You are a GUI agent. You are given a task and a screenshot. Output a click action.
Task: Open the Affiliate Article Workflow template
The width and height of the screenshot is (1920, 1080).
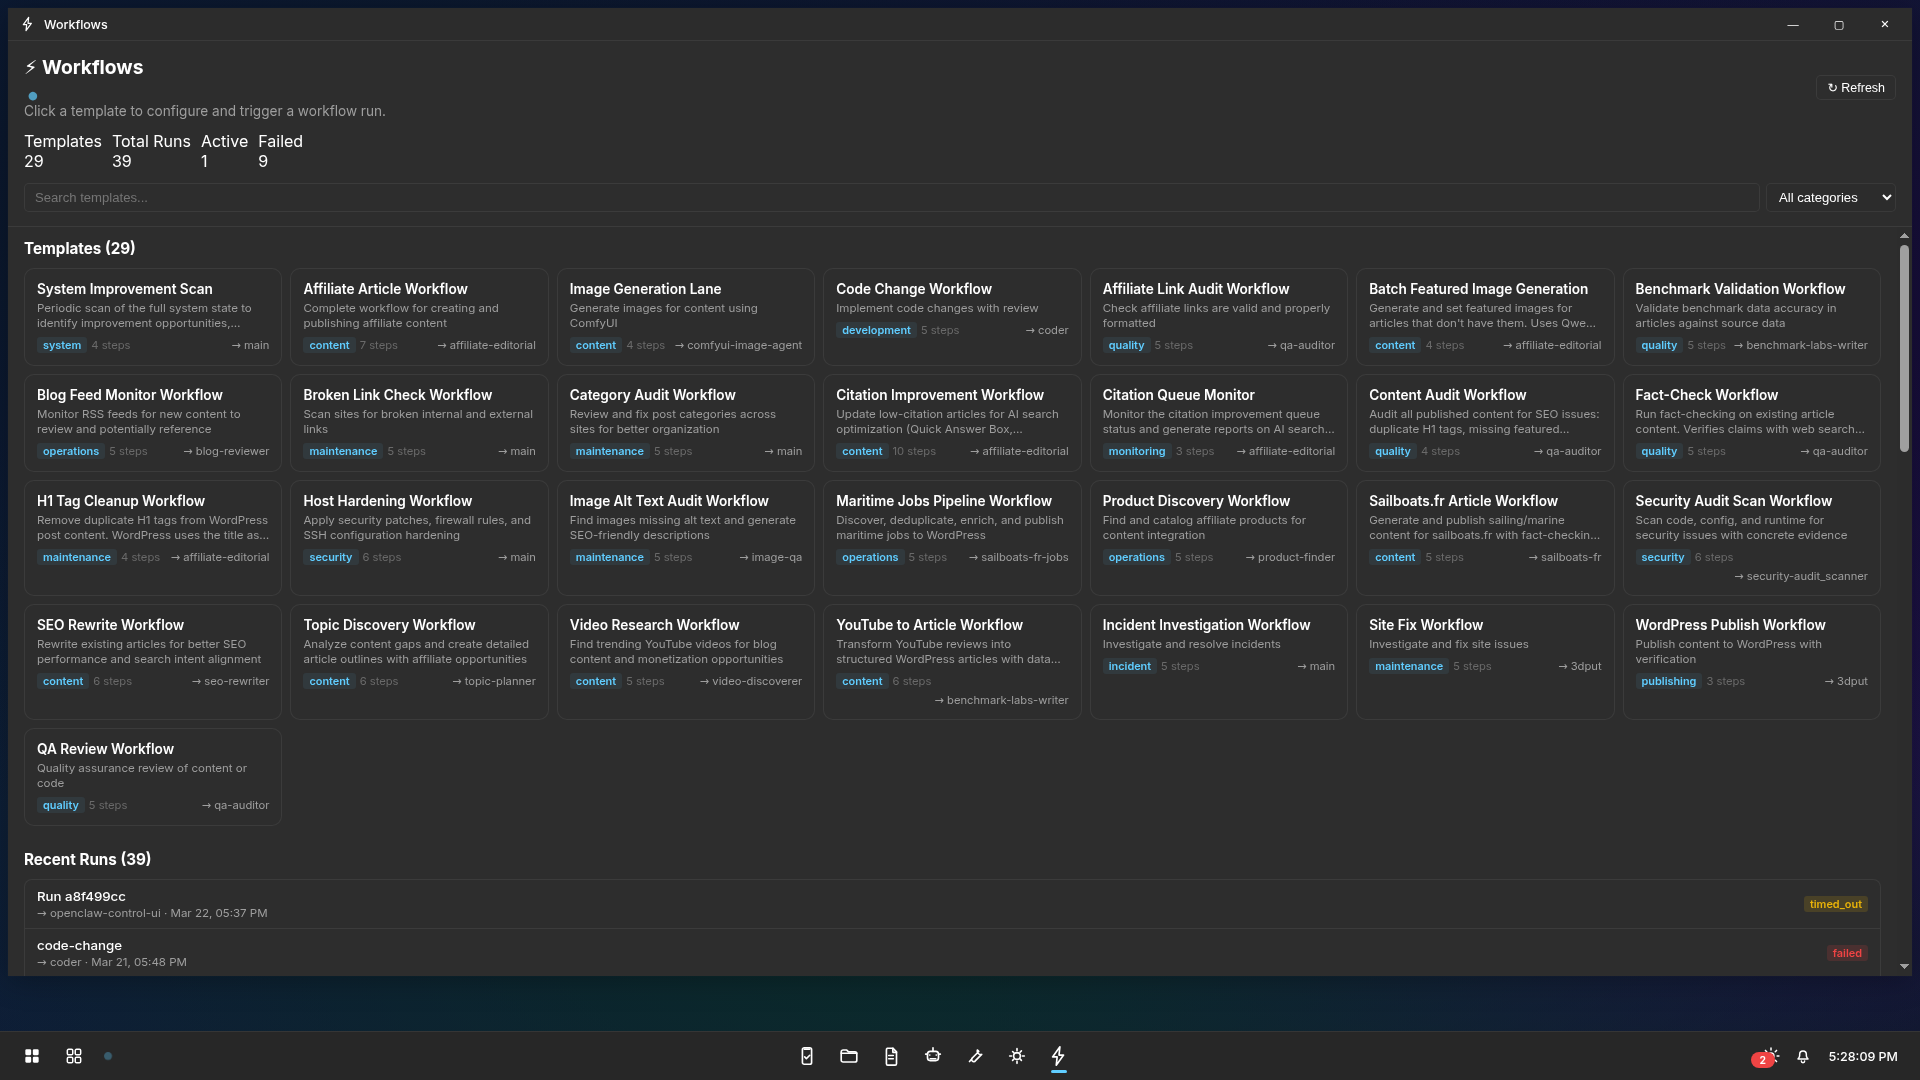[x=419, y=316]
